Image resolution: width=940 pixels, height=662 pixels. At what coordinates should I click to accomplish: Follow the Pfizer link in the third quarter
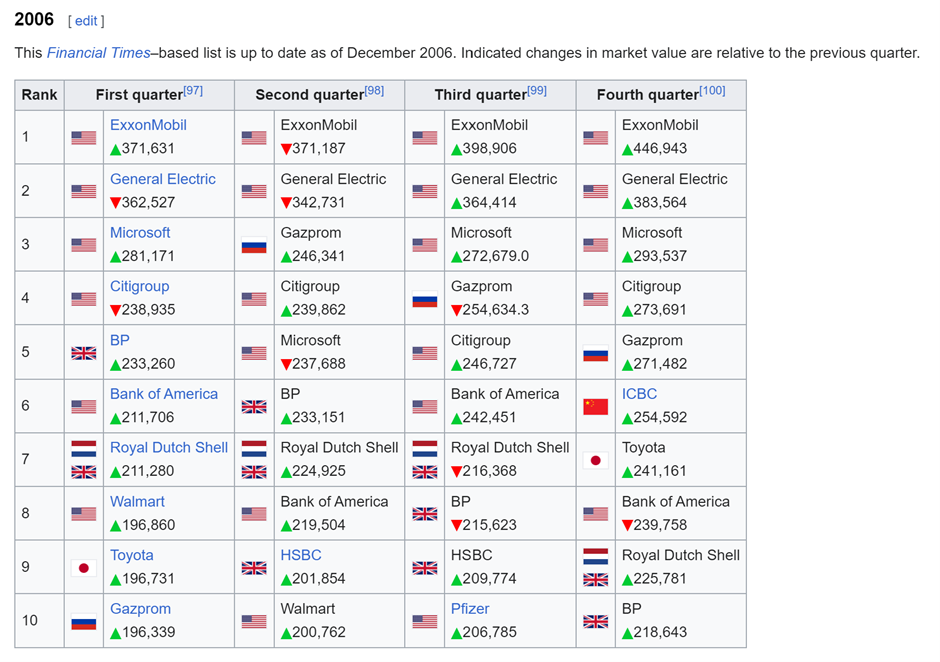471,609
